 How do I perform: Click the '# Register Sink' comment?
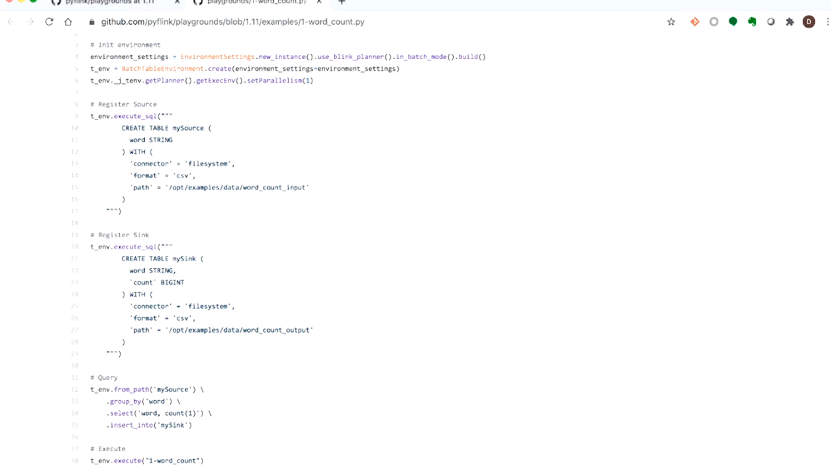(x=119, y=235)
